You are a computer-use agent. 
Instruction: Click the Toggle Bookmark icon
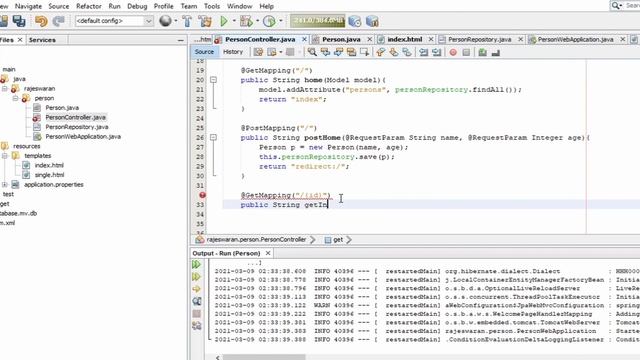407,52
